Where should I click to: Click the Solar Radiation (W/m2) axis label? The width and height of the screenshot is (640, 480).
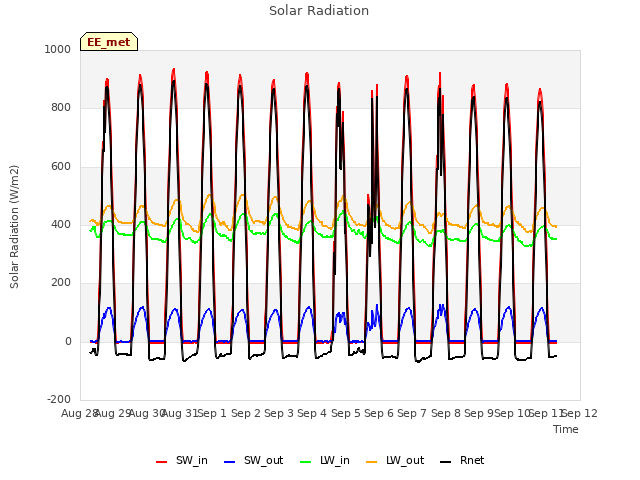click(x=14, y=227)
